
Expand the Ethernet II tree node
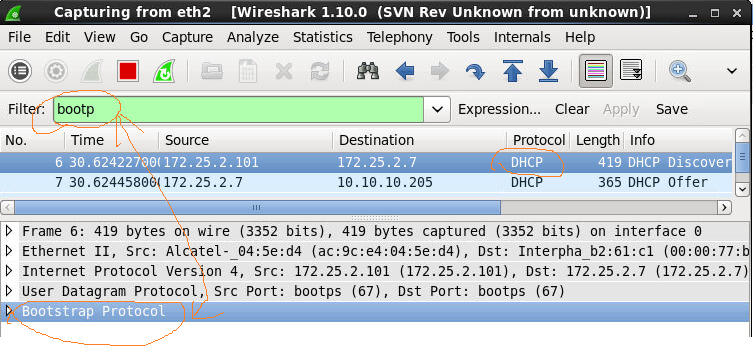pos(8,251)
